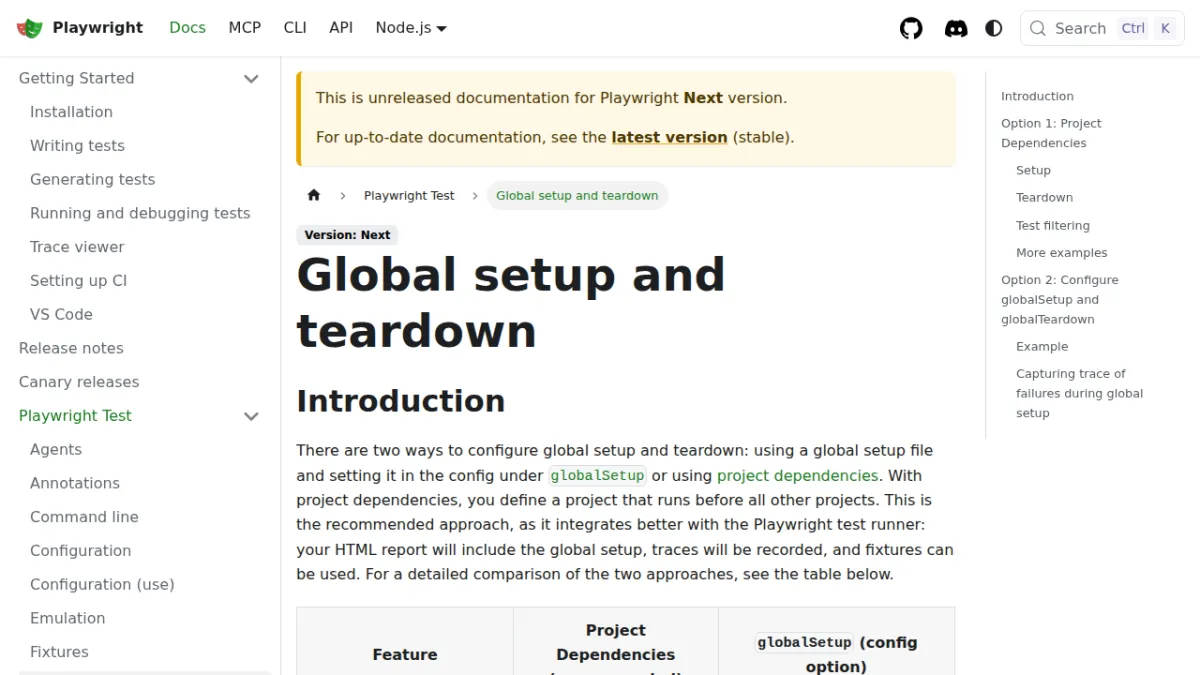Click the home breadcrumb icon

[x=314, y=195]
